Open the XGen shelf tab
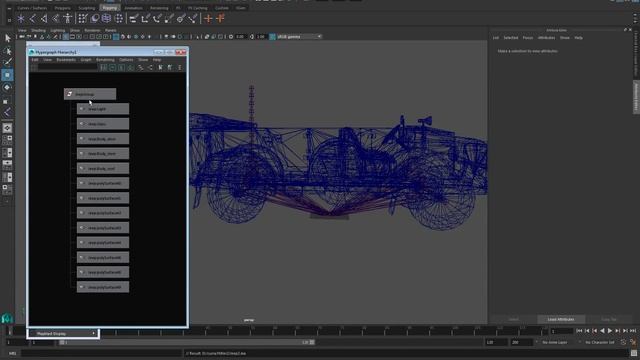The height and width of the screenshot is (360, 640). 241,8
